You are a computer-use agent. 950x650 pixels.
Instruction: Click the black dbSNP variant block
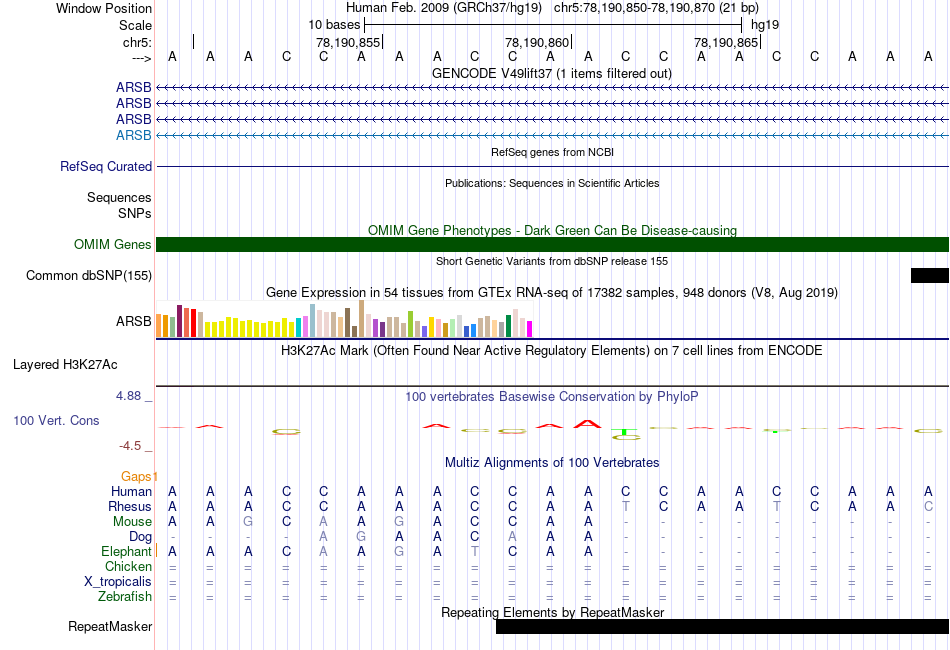tap(929, 275)
